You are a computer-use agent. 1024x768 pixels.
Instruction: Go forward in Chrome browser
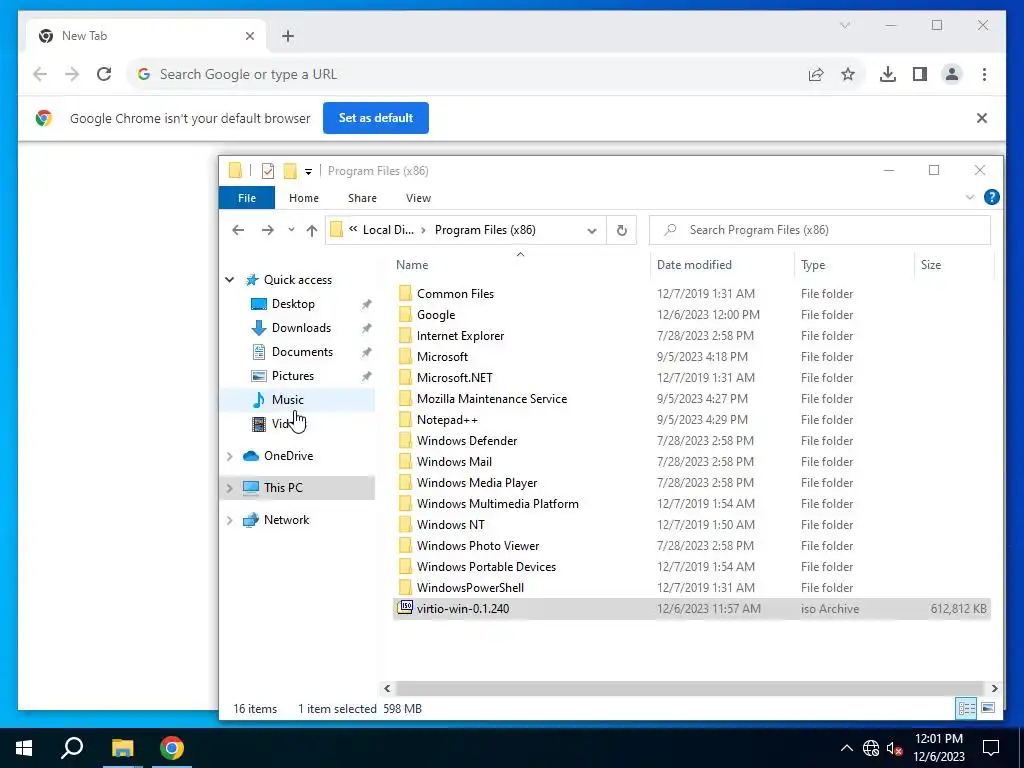point(72,74)
